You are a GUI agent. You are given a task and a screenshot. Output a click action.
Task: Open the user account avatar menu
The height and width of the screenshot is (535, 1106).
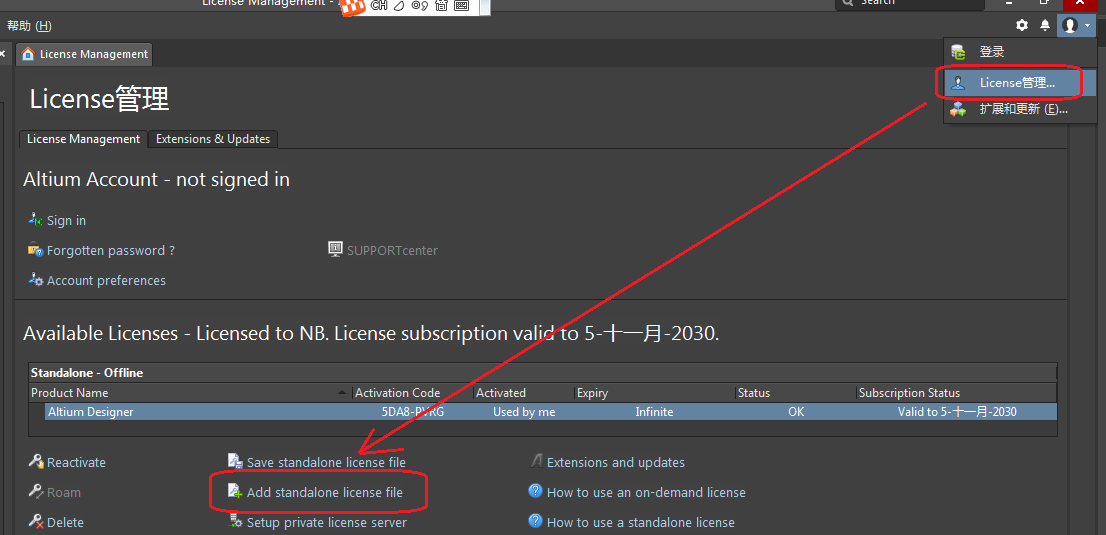(1070, 25)
